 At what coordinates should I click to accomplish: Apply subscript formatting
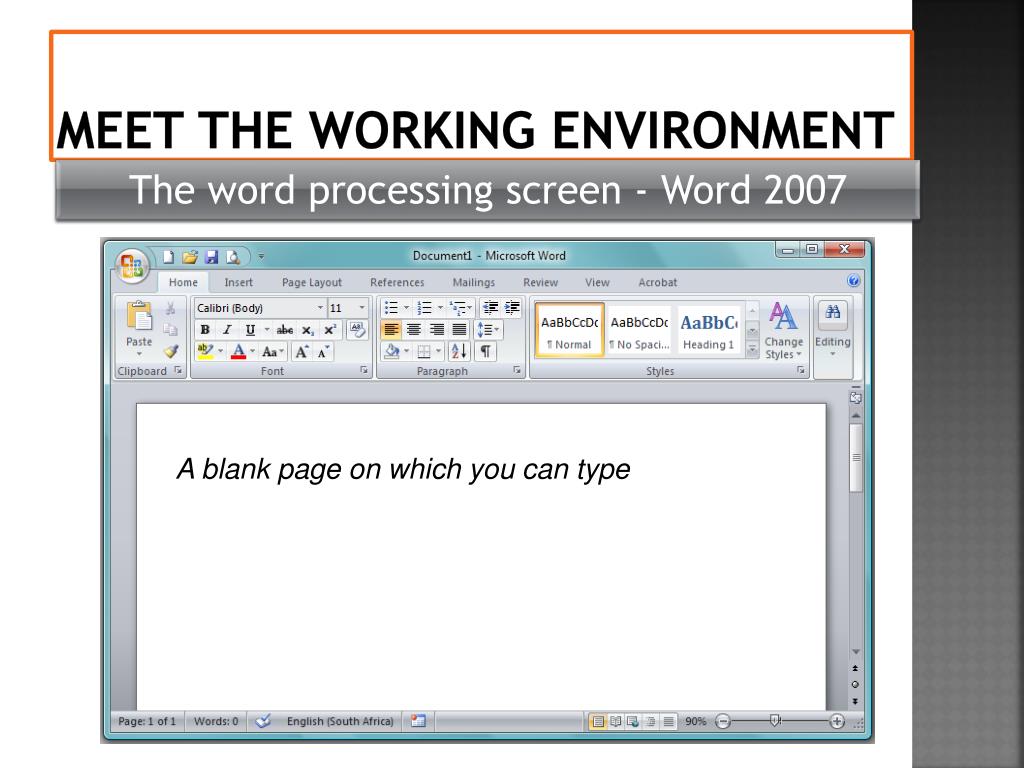[308, 330]
